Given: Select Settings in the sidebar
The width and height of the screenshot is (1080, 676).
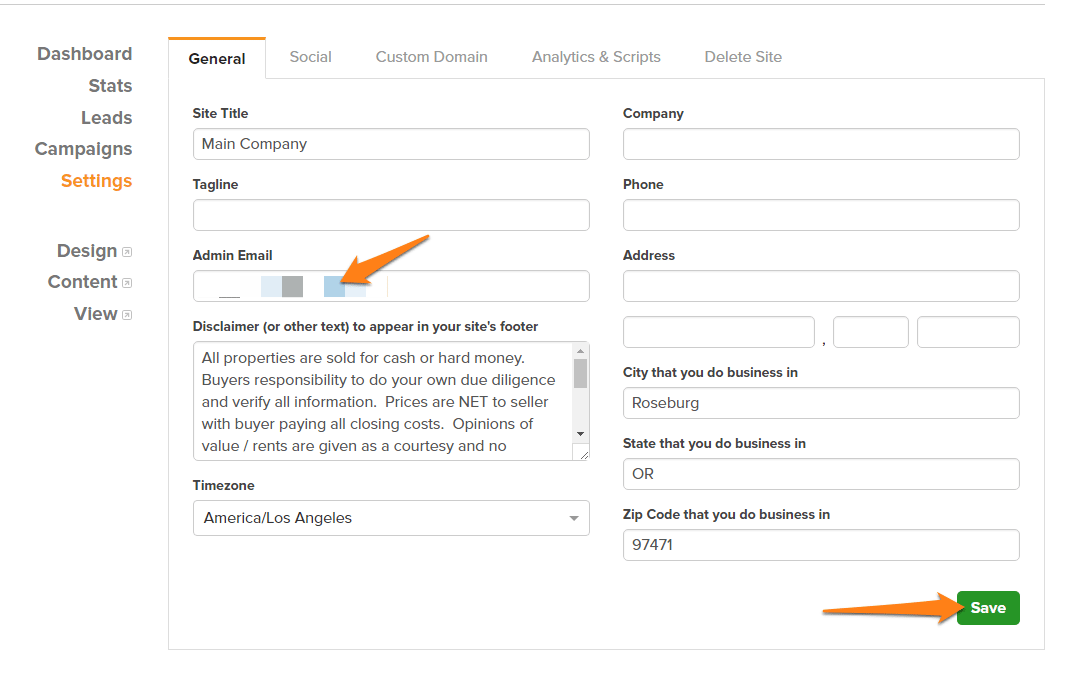Looking at the screenshot, I should coord(96,181).
